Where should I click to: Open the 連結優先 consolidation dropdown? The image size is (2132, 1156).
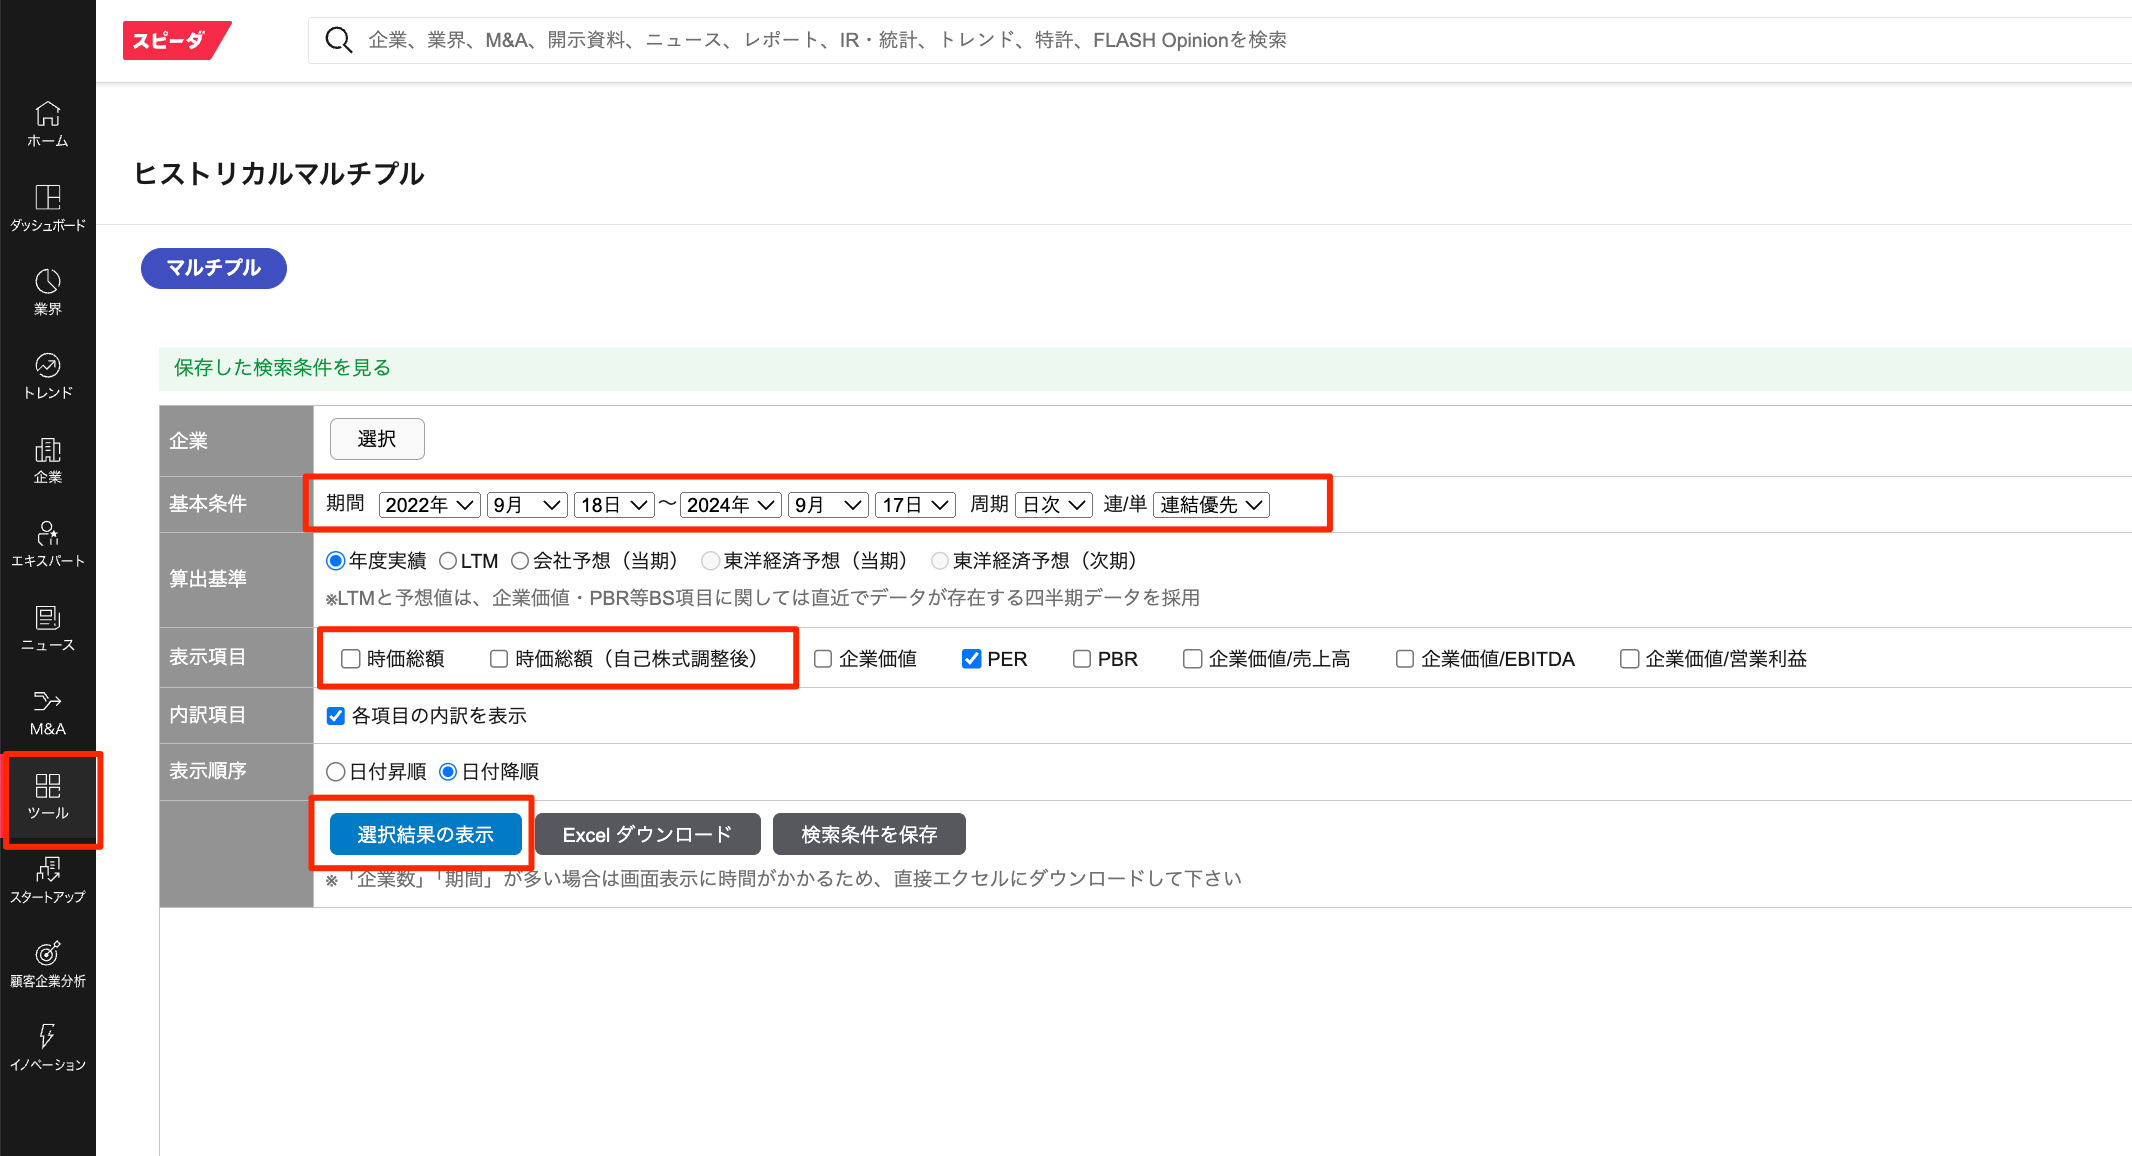[1211, 505]
